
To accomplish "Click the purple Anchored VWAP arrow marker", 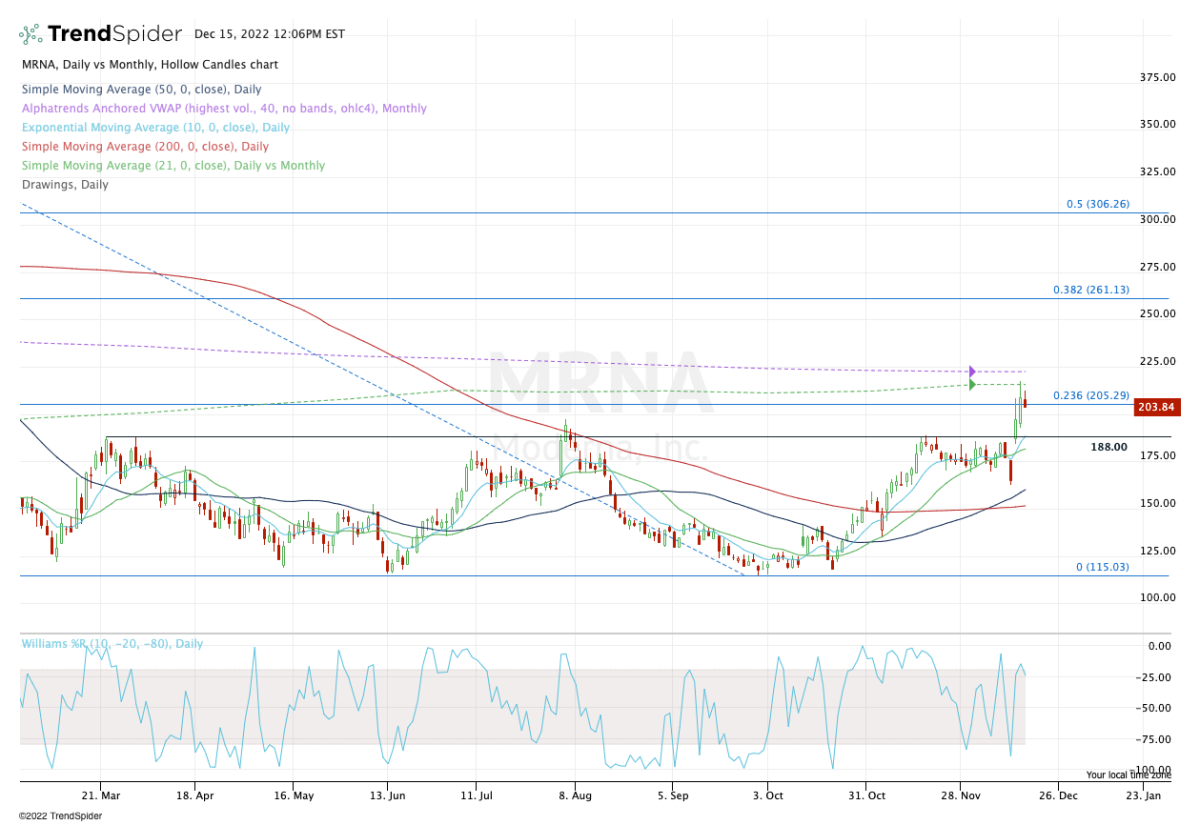I will click(x=971, y=372).
